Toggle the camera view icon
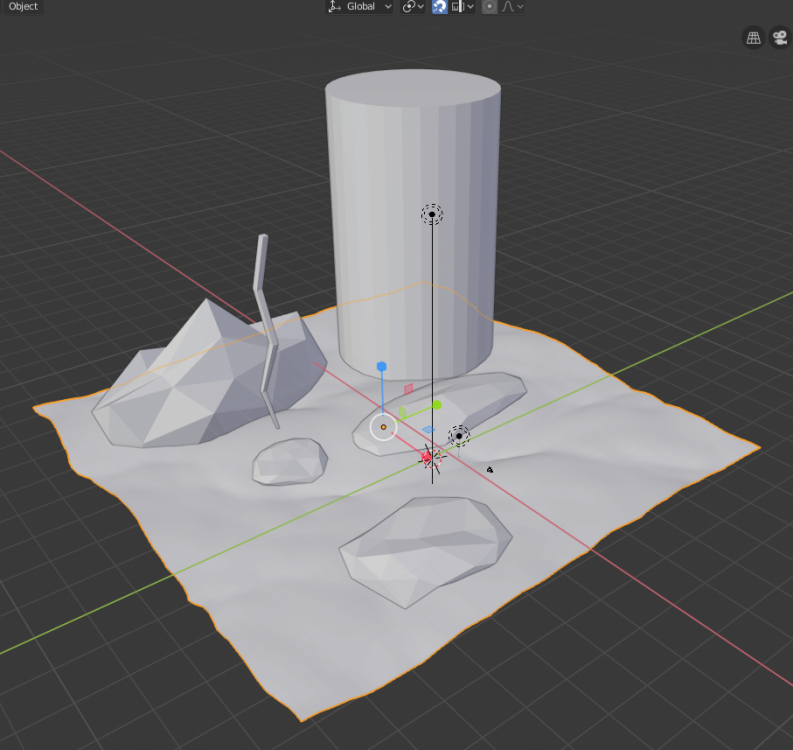 779,38
